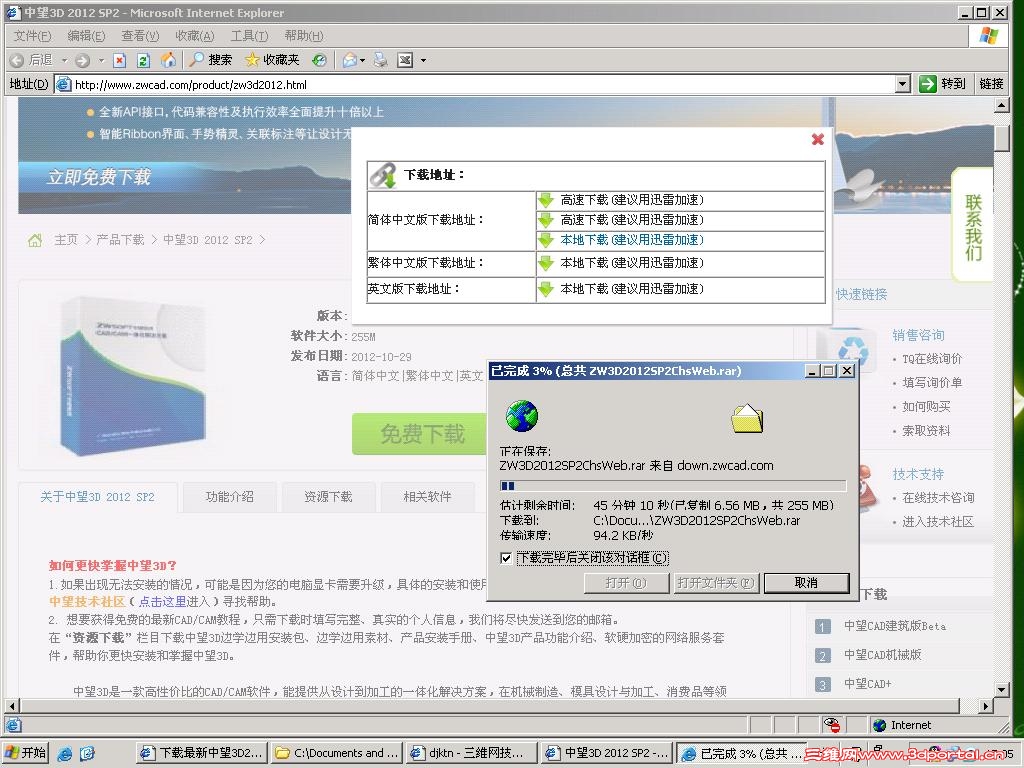Click the Start (开始) button
The image size is (1024, 768).
25,753
